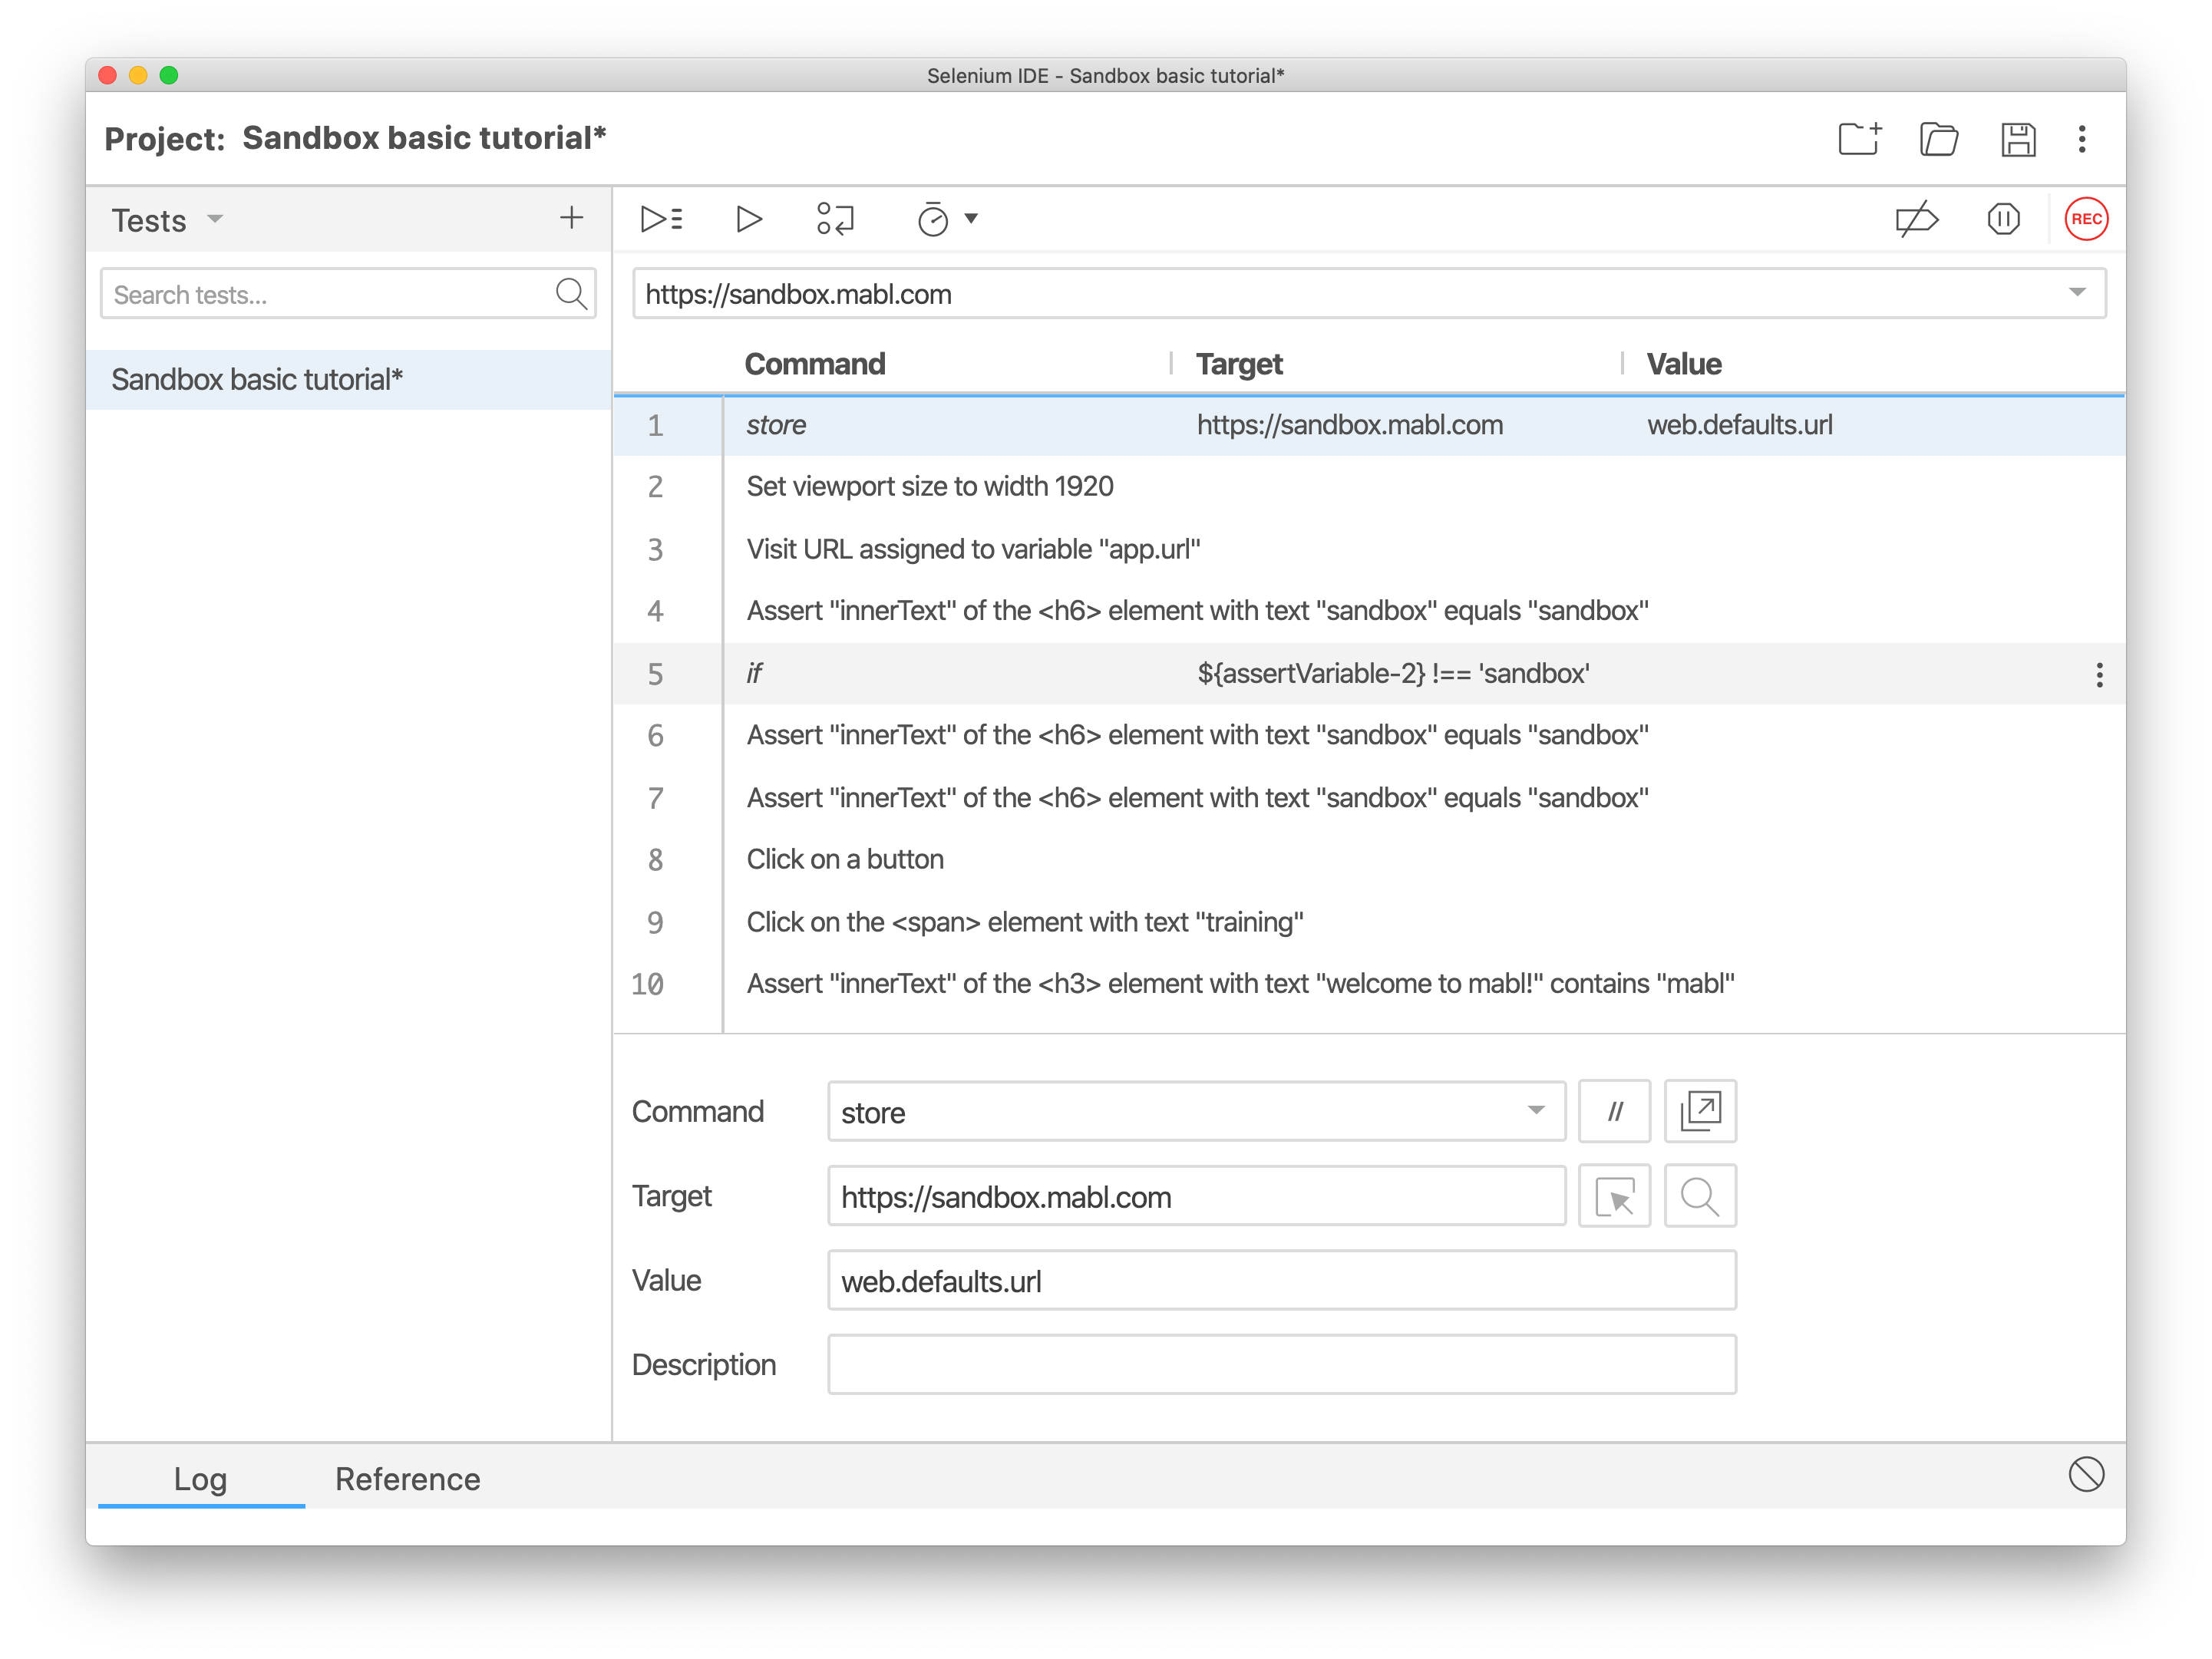Create a new project
This screenshot has width=2212, height=1659.
tap(1859, 139)
